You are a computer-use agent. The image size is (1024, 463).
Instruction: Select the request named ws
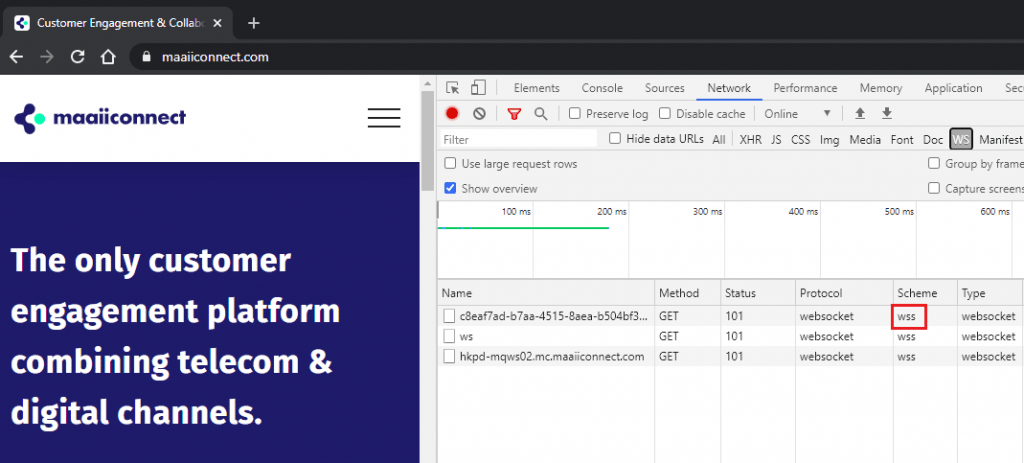(730, 336)
